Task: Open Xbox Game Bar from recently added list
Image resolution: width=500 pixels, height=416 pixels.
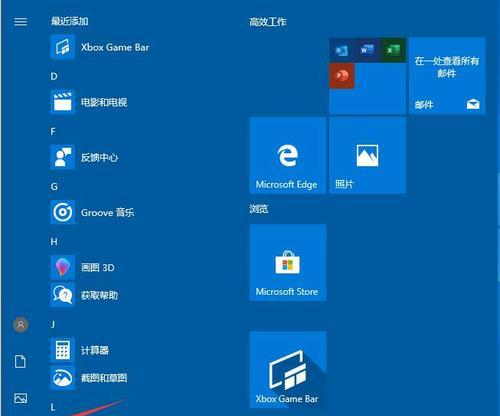Action: coord(100,47)
